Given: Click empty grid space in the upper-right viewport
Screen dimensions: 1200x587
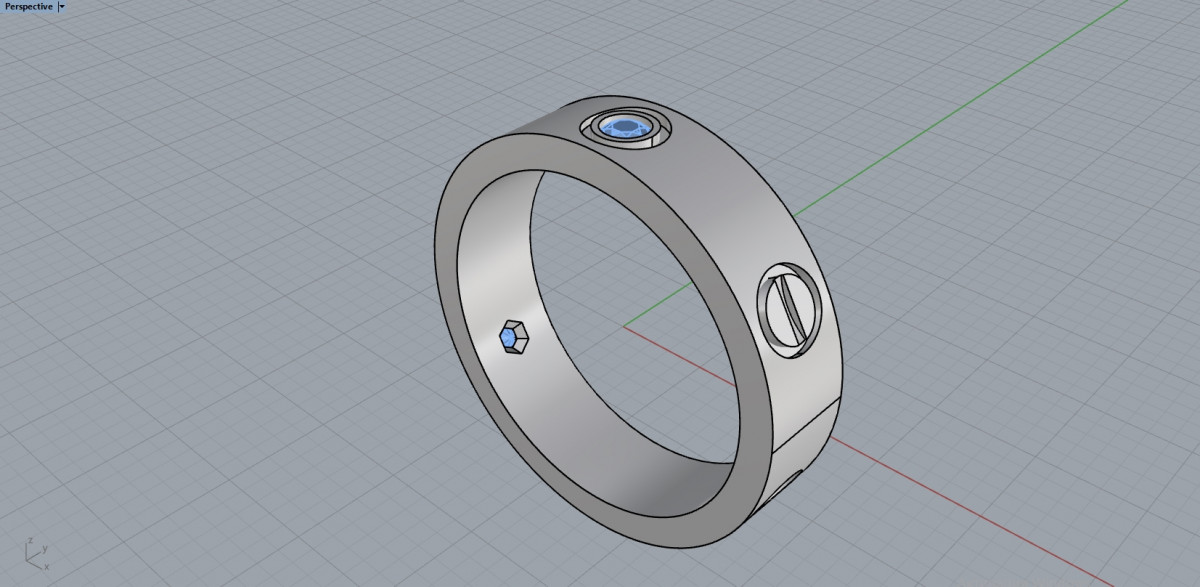Looking at the screenshot, I should tap(1050, 200).
